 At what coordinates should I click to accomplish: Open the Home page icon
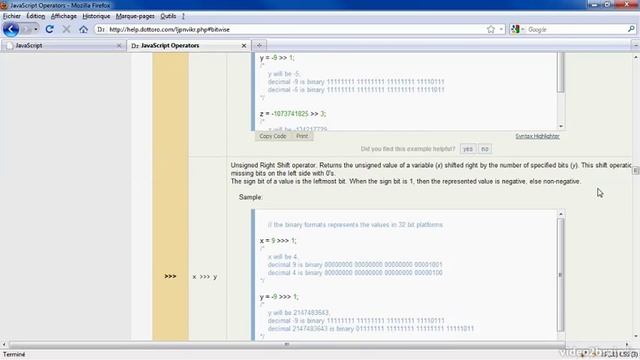click(x=83, y=29)
